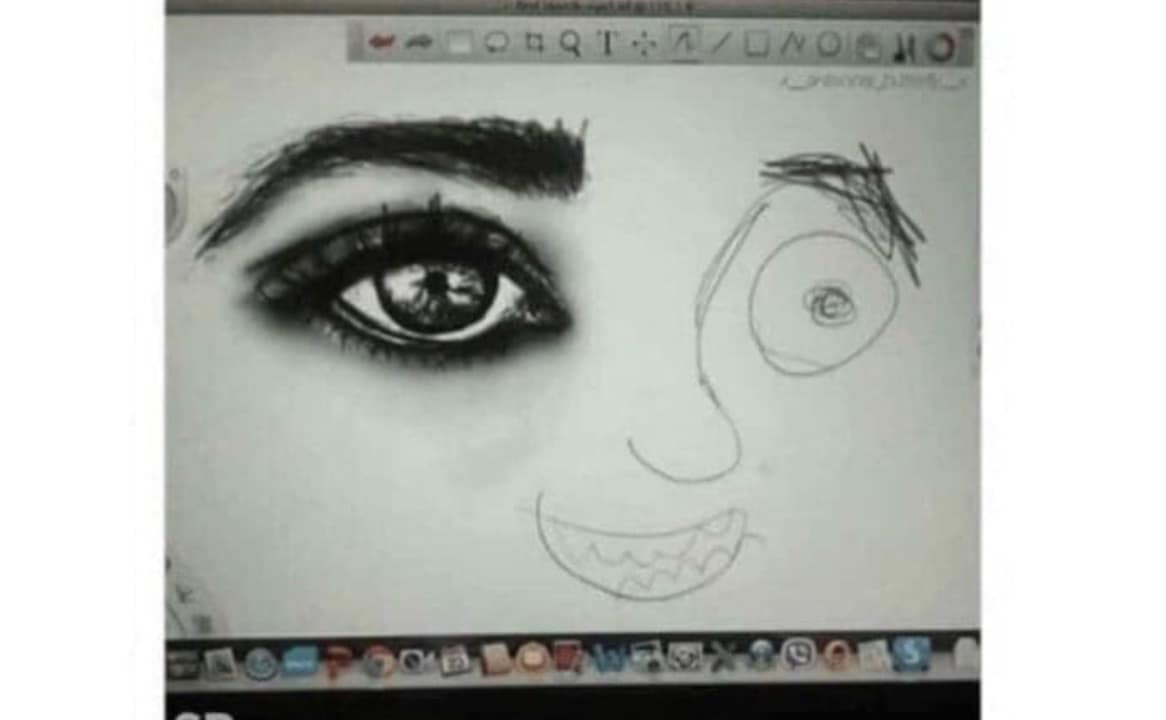
Task: Select the Text tool (T icon)
Action: pyautogui.click(x=606, y=44)
